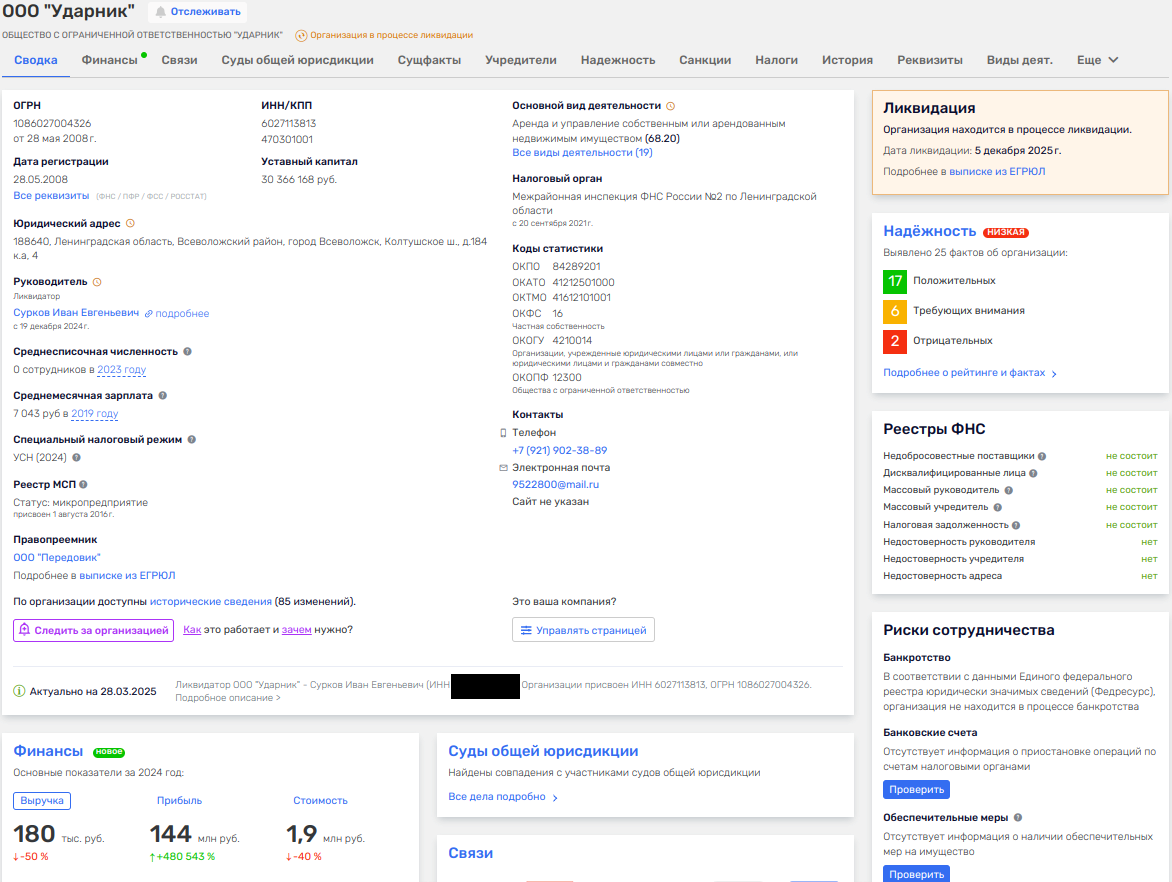Click Проверить under Обеспечительные меры

pyautogui.click(x=916, y=874)
